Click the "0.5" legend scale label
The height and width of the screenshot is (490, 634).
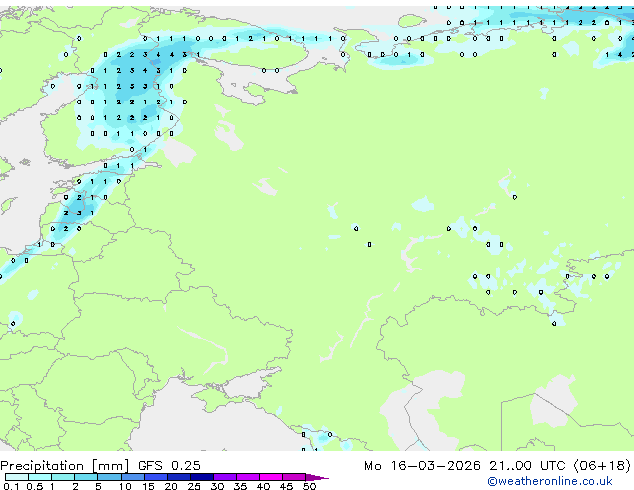(34, 486)
